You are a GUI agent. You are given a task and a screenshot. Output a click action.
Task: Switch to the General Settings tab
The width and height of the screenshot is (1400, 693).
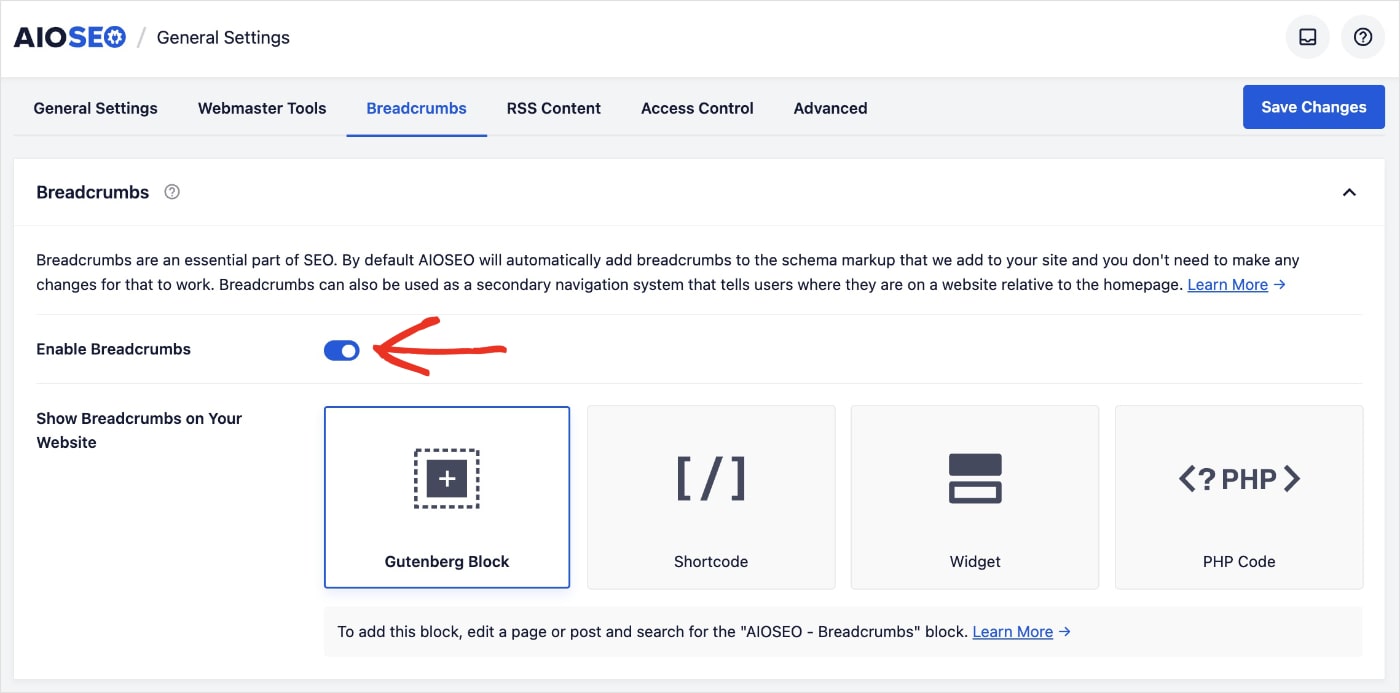[95, 108]
